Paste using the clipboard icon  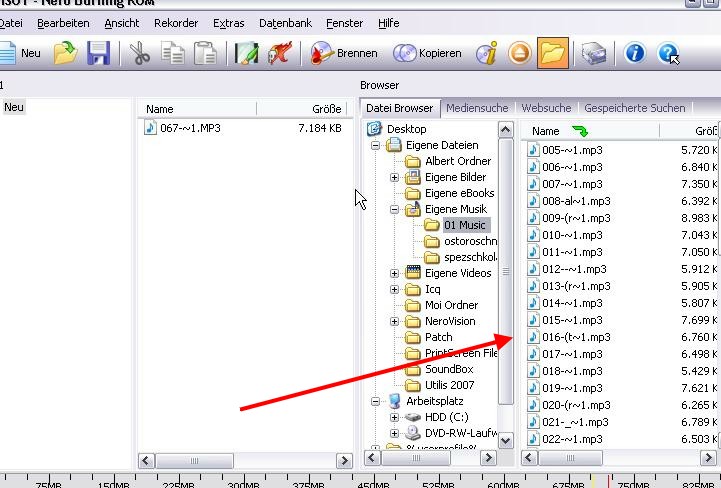tap(205, 53)
